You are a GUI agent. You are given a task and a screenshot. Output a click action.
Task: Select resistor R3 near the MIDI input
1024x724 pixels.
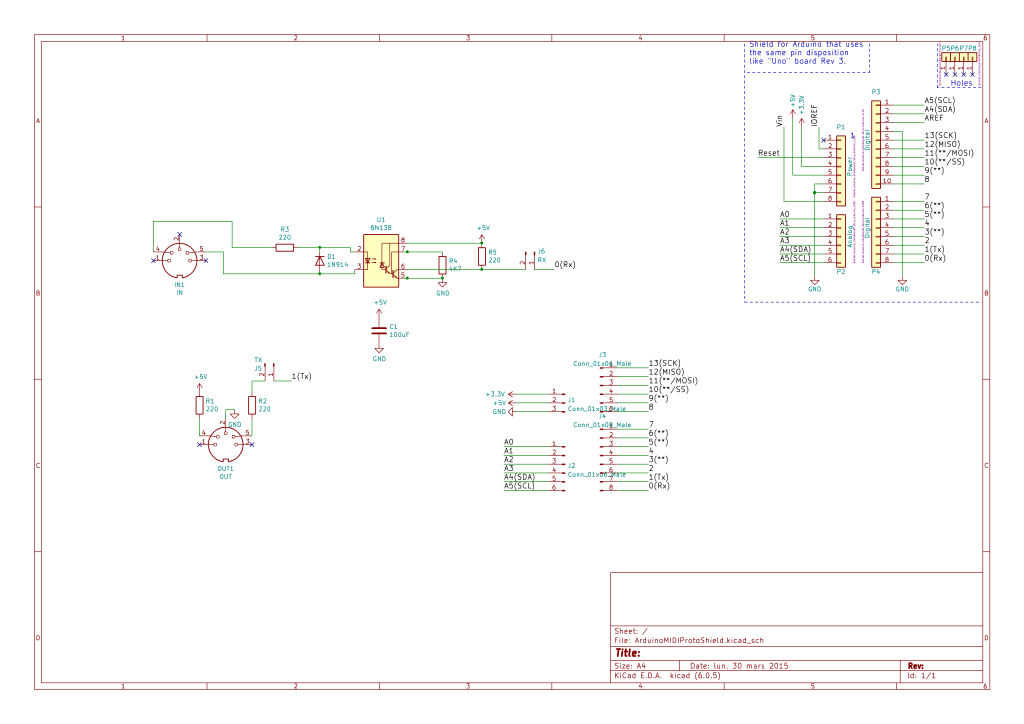tap(285, 246)
